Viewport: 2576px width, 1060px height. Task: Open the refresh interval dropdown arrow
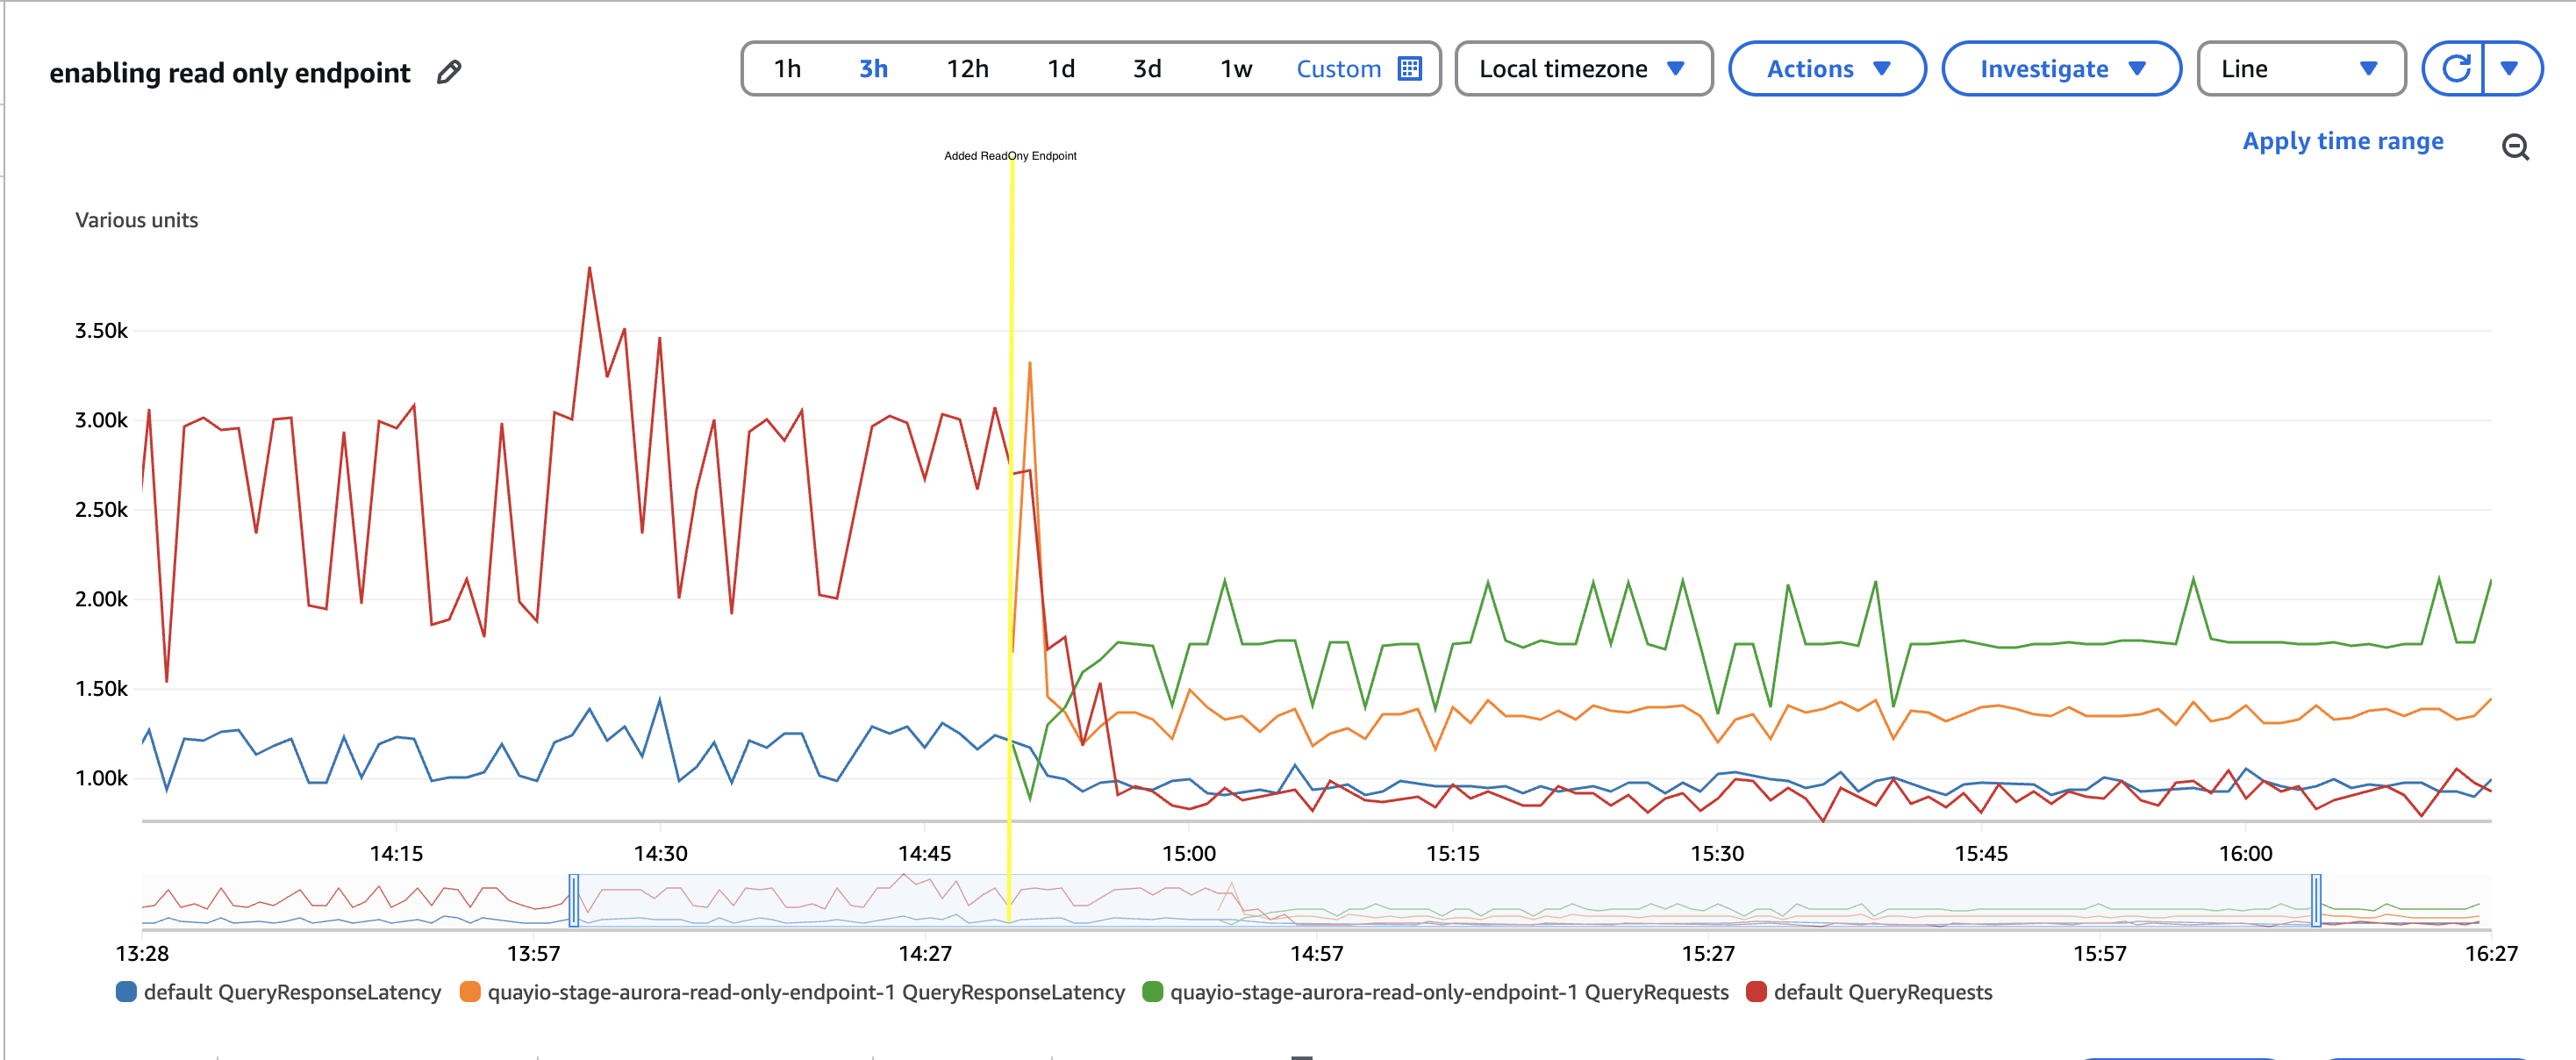pos(2509,69)
